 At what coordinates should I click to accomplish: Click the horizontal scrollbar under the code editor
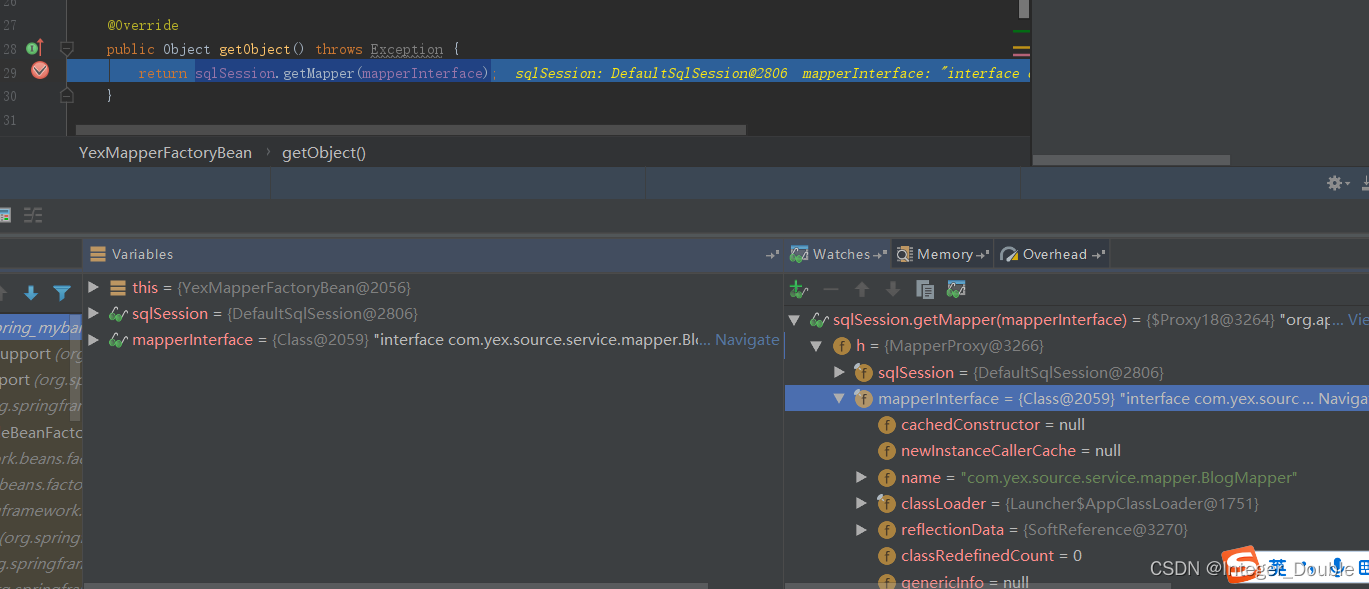pyautogui.click(x=411, y=130)
